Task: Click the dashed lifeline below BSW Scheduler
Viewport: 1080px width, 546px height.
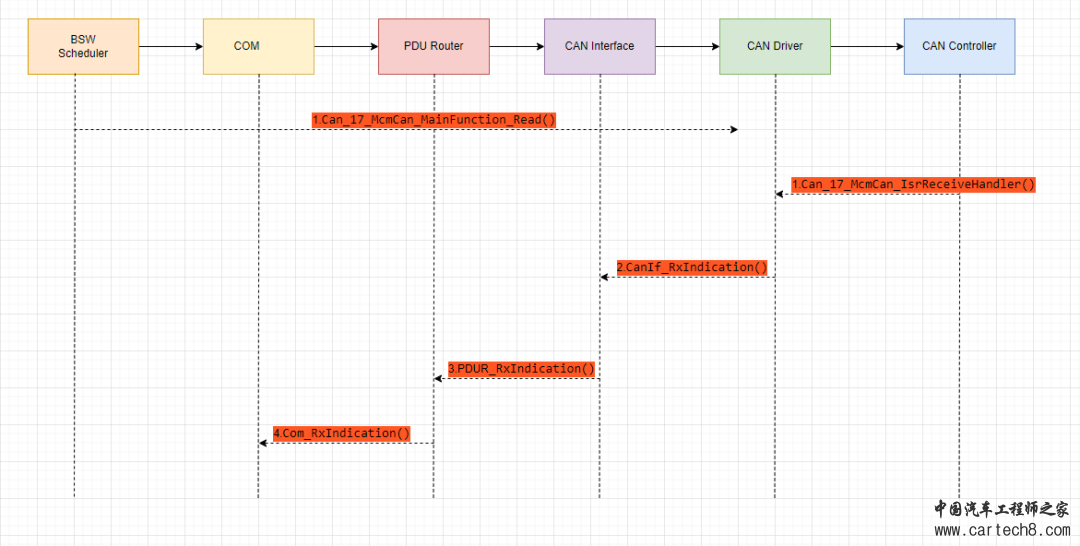Action: [x=74, y=300]
